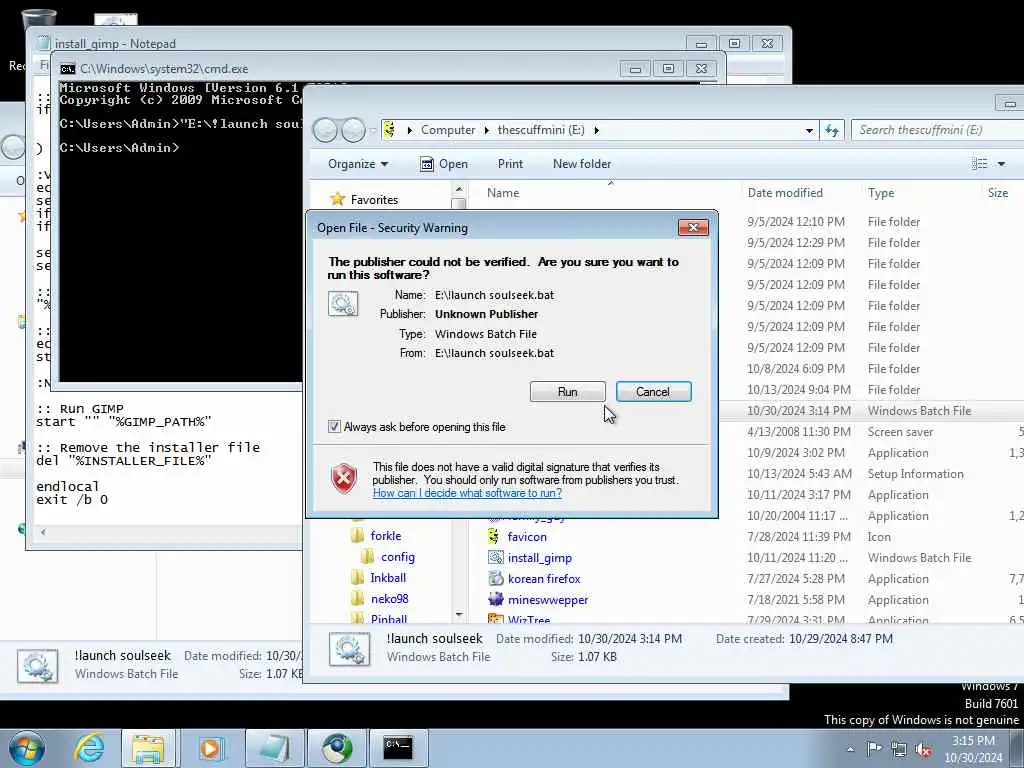Click the taskbar clock showing 3:15 PM
The width and height of the screenshot is (1024, 768).
(x=973, y=749)
